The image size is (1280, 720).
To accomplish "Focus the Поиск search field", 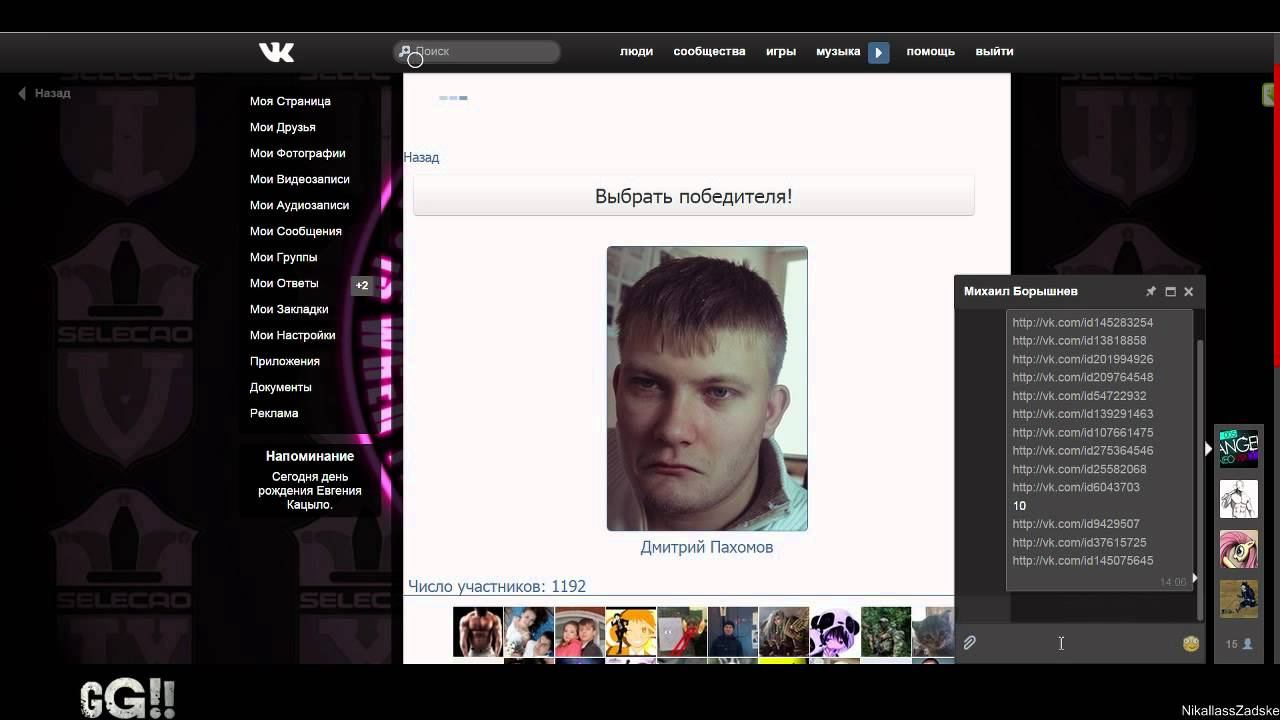I will pyautogui.click(x=478, y=51).
